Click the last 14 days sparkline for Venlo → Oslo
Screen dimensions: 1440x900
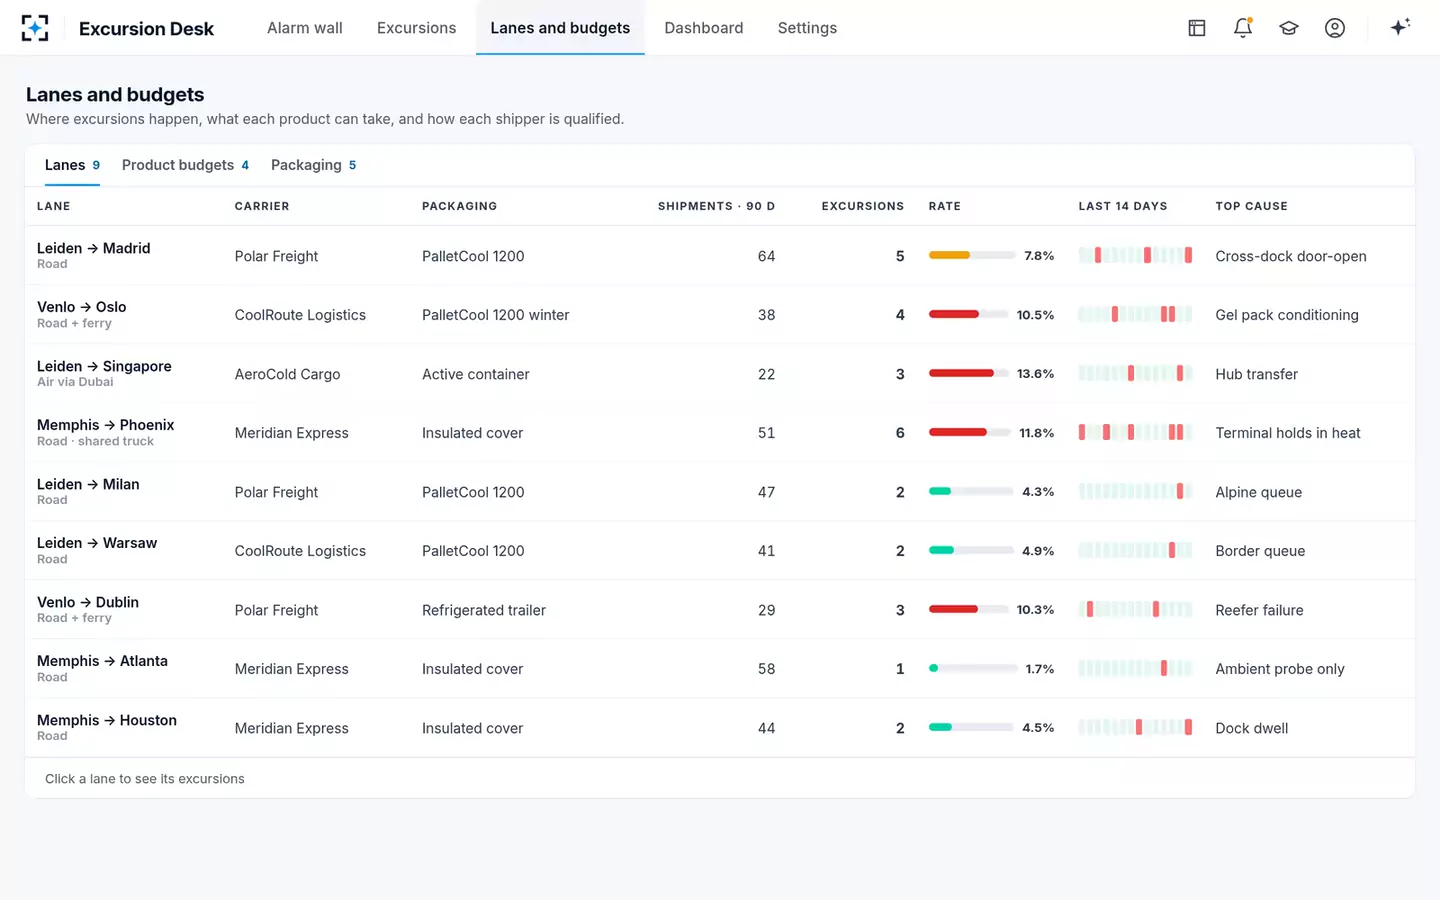click(1135, 314)
